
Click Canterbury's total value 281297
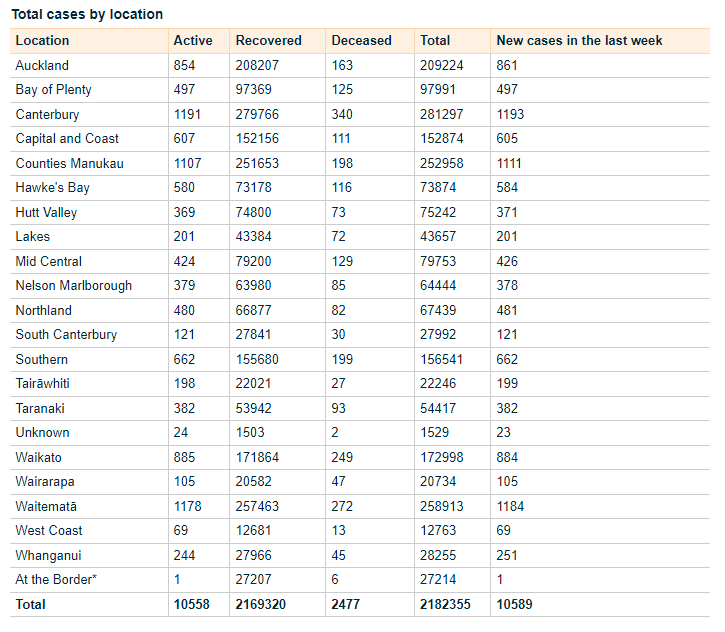click(443, 114)
